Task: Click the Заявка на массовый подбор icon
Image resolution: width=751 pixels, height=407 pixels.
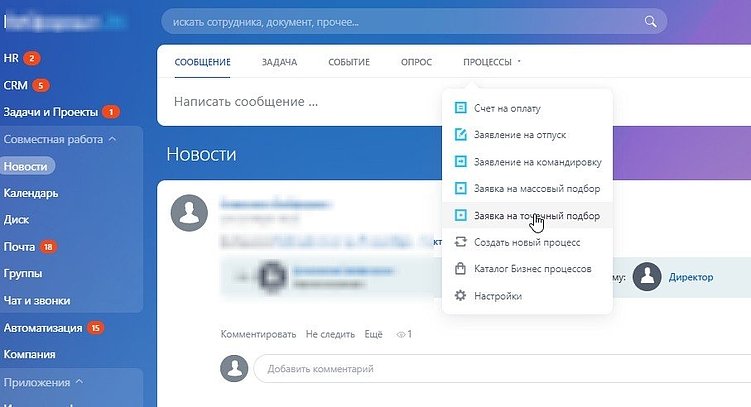Action: 460,188
